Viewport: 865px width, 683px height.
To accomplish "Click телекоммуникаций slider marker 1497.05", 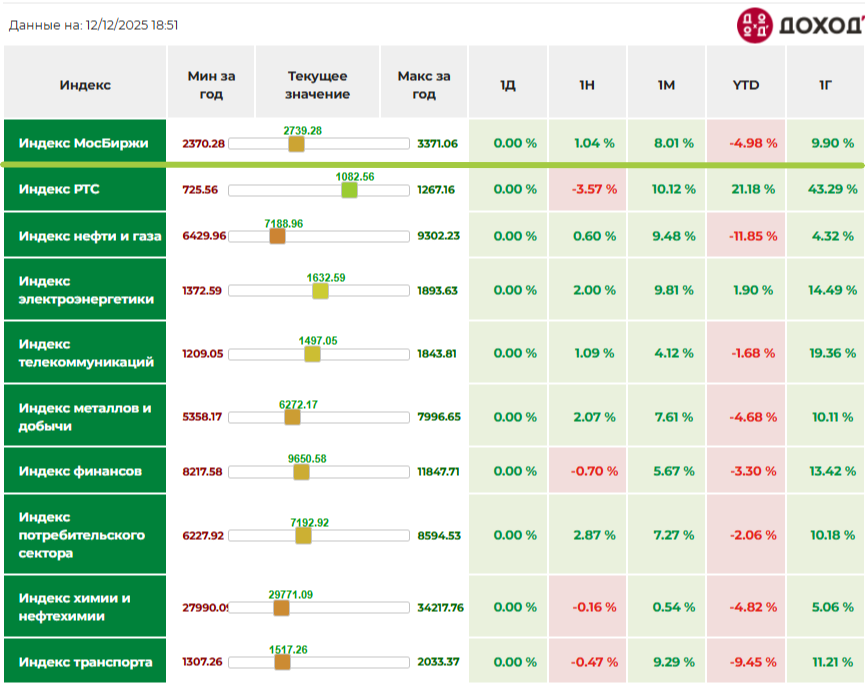I will click(x=312, y=354).
